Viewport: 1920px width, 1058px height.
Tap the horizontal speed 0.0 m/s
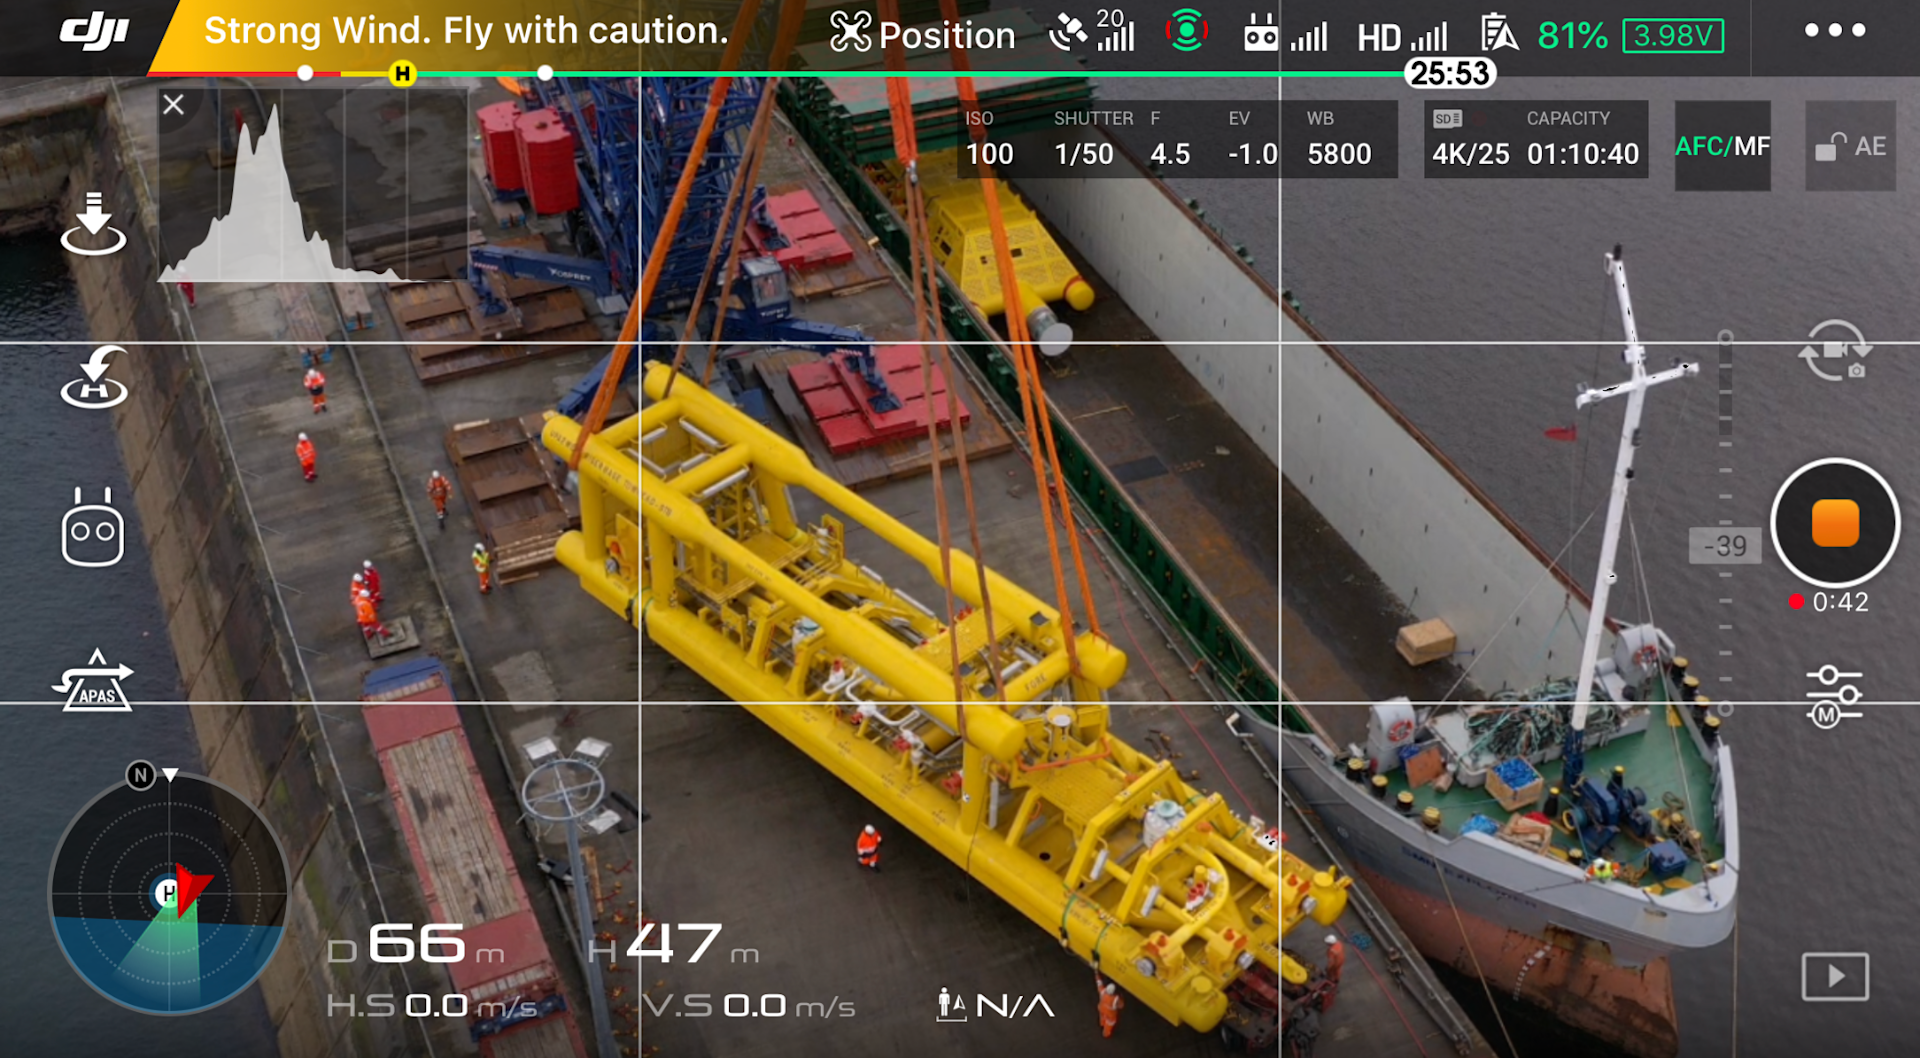coord(431,1006)
